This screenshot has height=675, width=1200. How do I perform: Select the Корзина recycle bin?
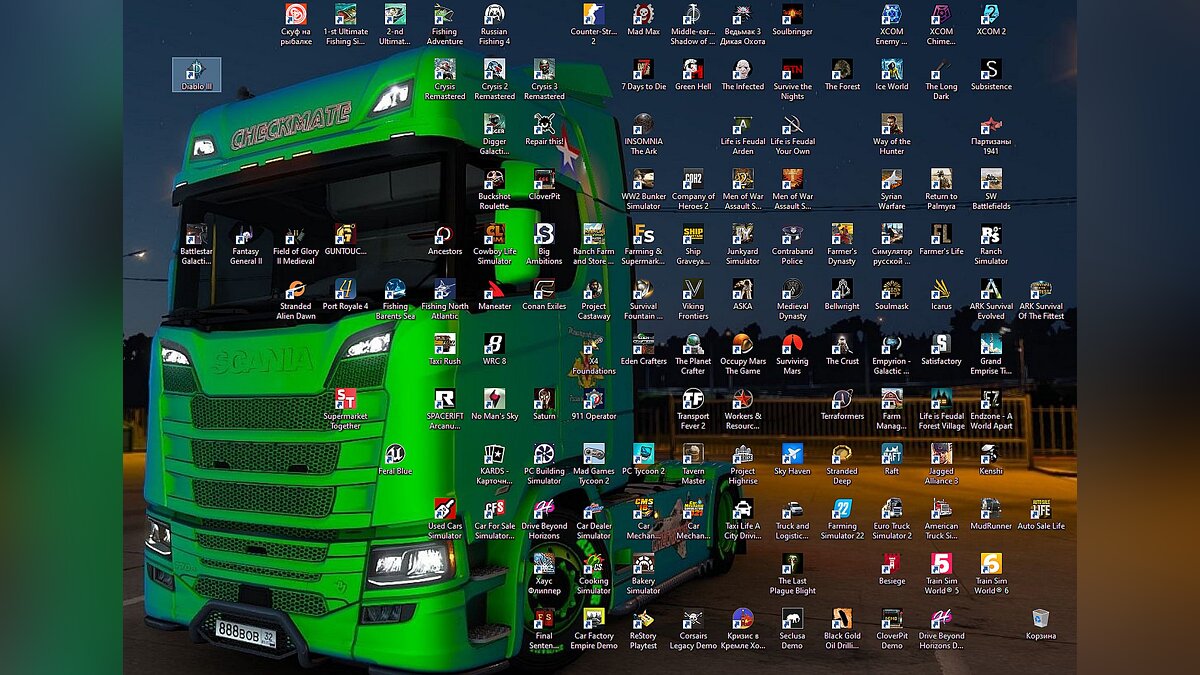(1040, 625)
